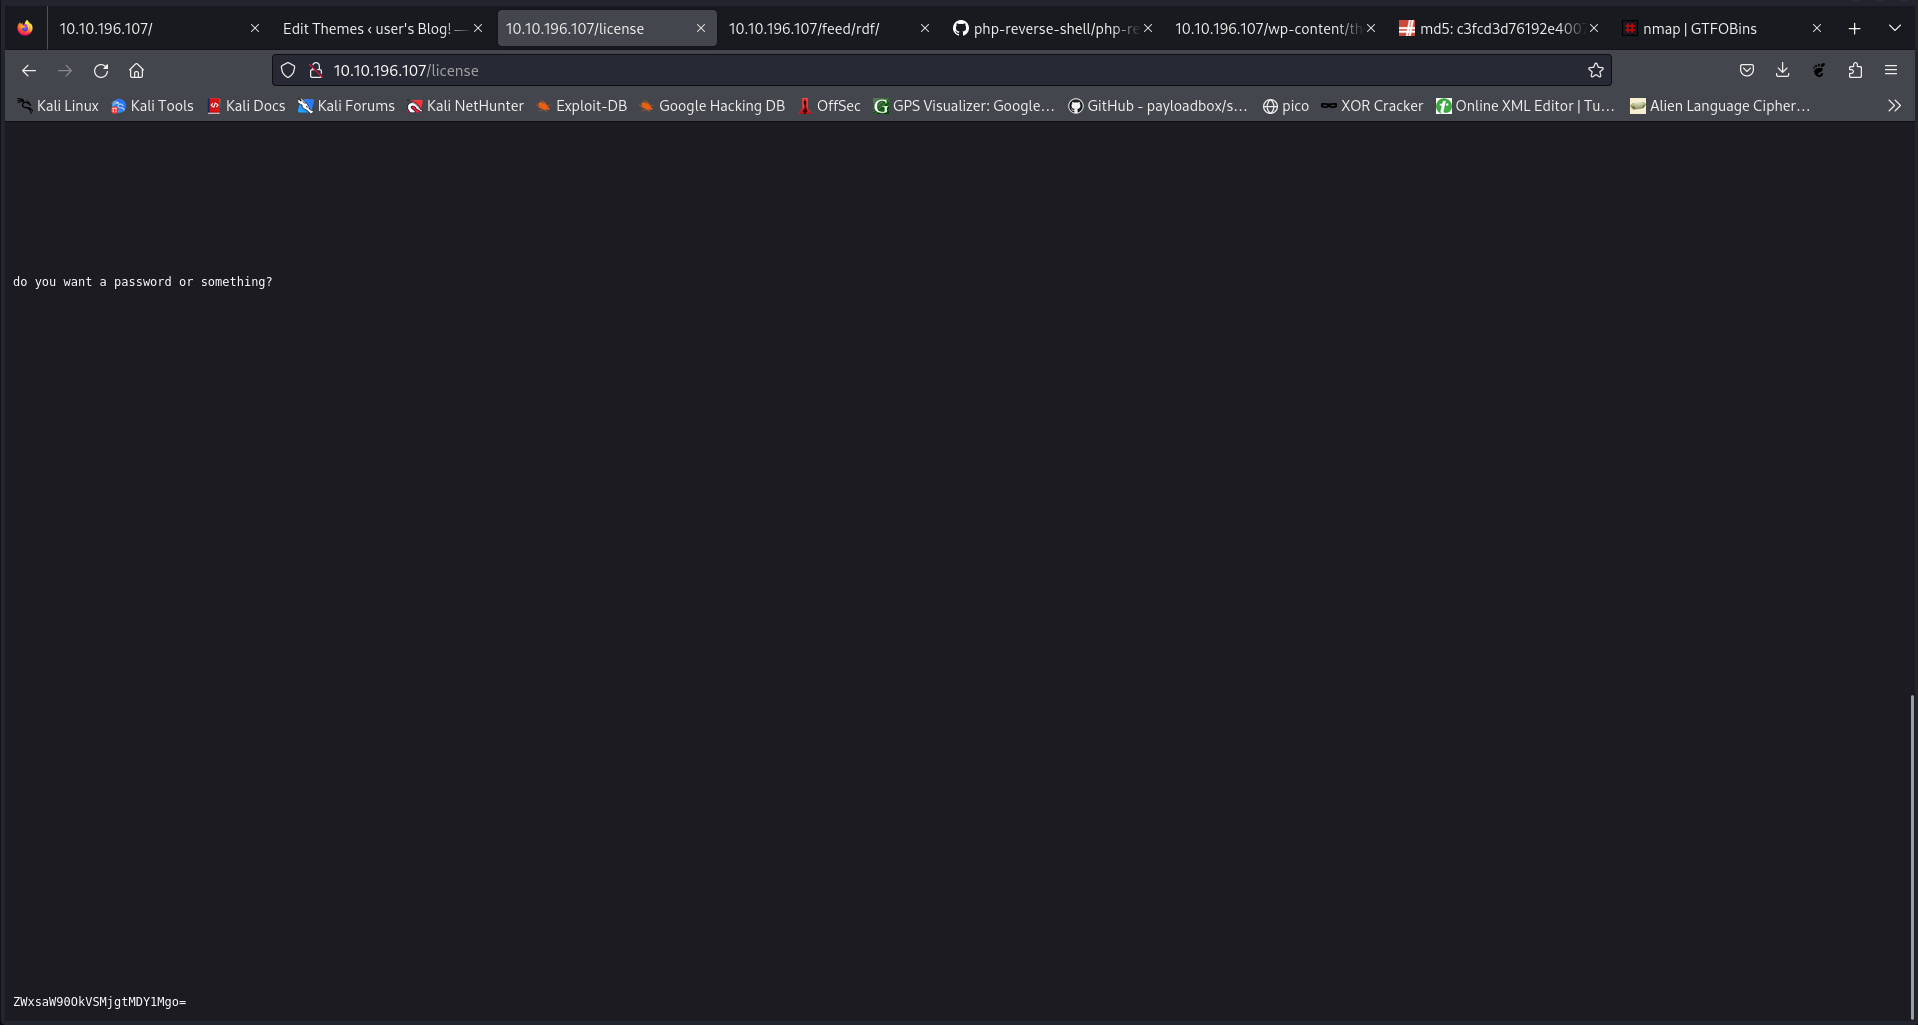This screenshot has width=1918, height=1025.
Task: Open XOR Cracker bookmark
Action: [1372, 105]
